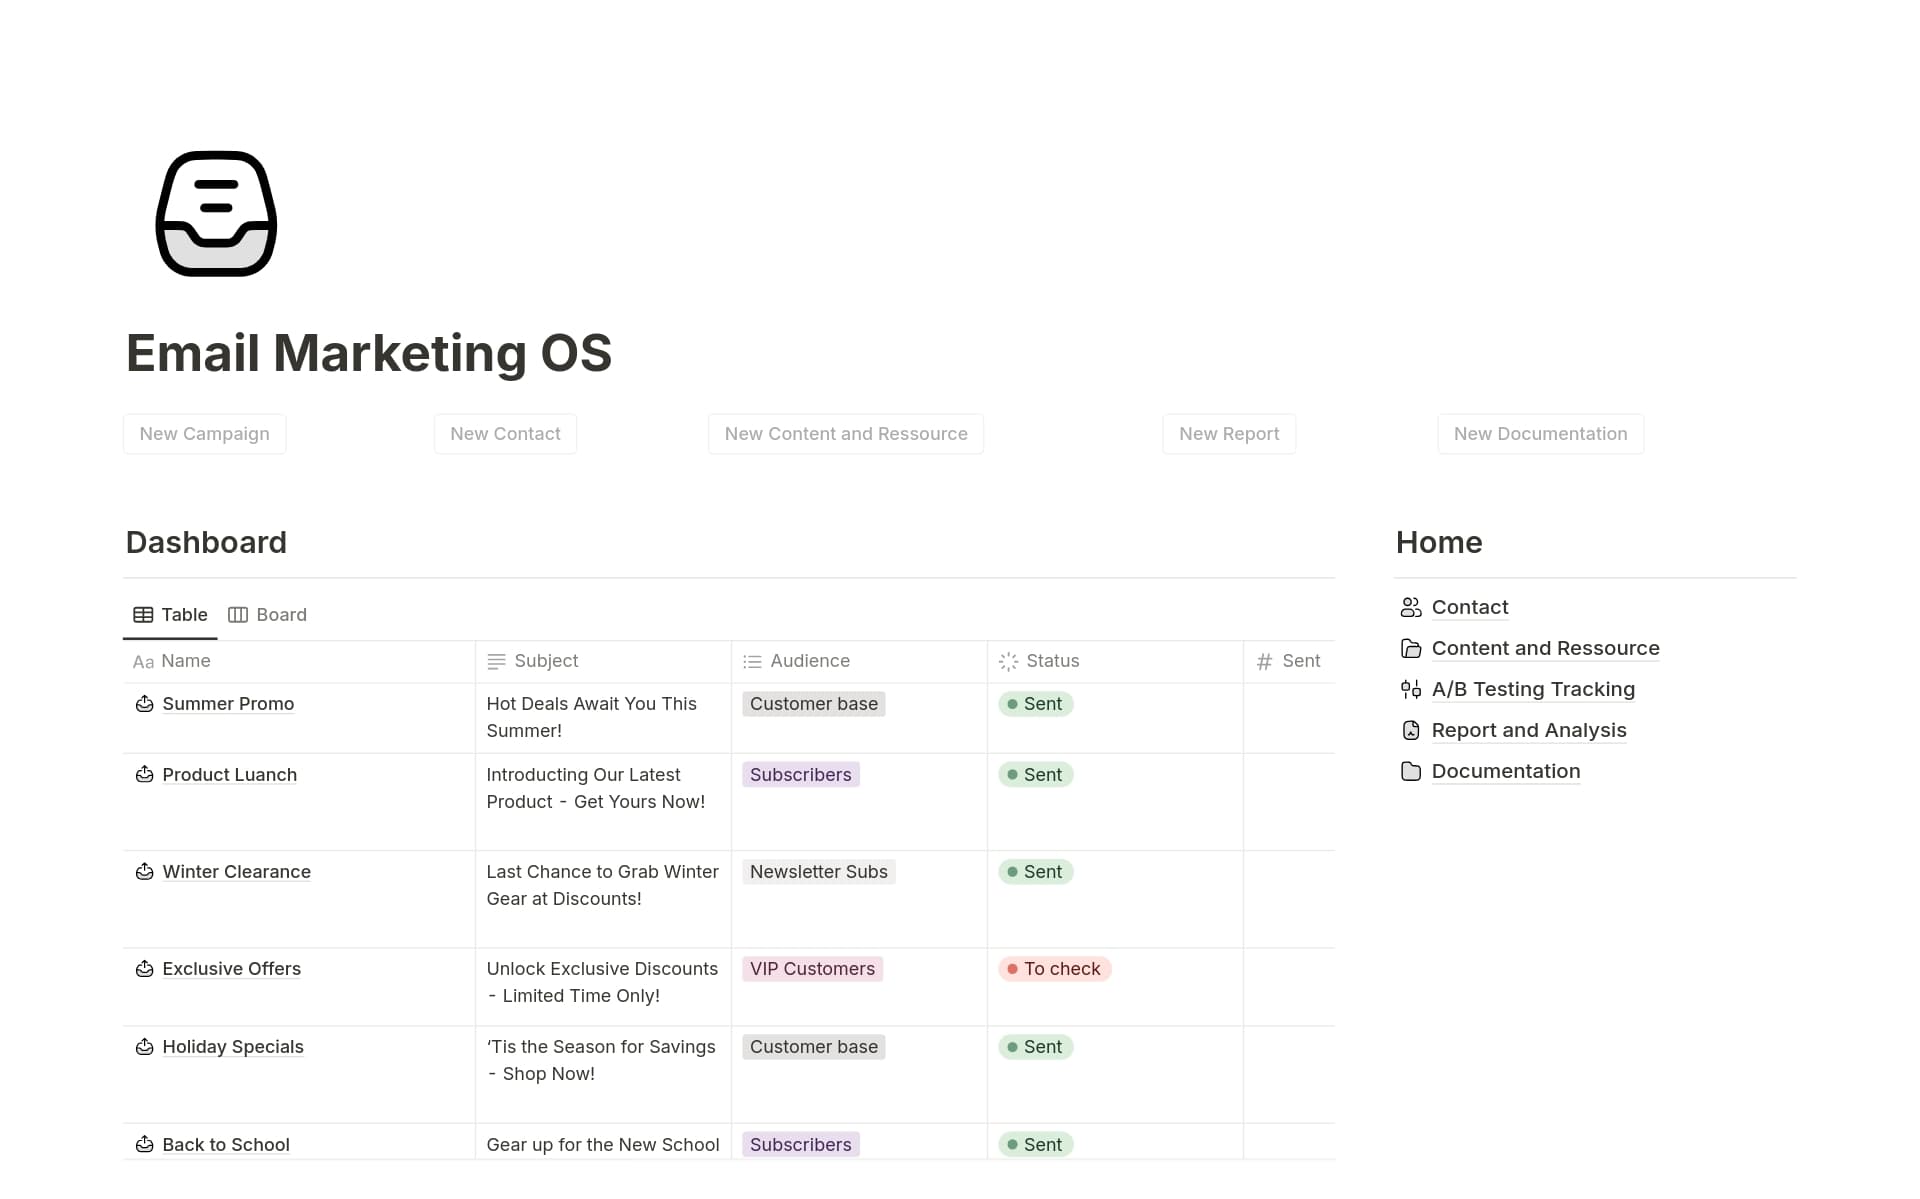Click the large inbox page icon
Screen dimensions: 1920x1199
tap(216, 214)
